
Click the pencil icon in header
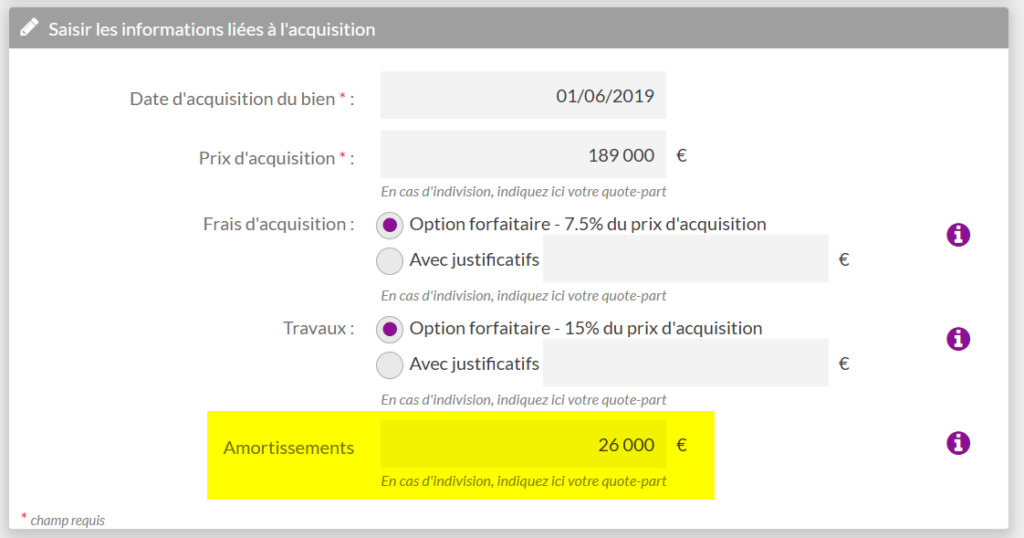pos(30,28)
